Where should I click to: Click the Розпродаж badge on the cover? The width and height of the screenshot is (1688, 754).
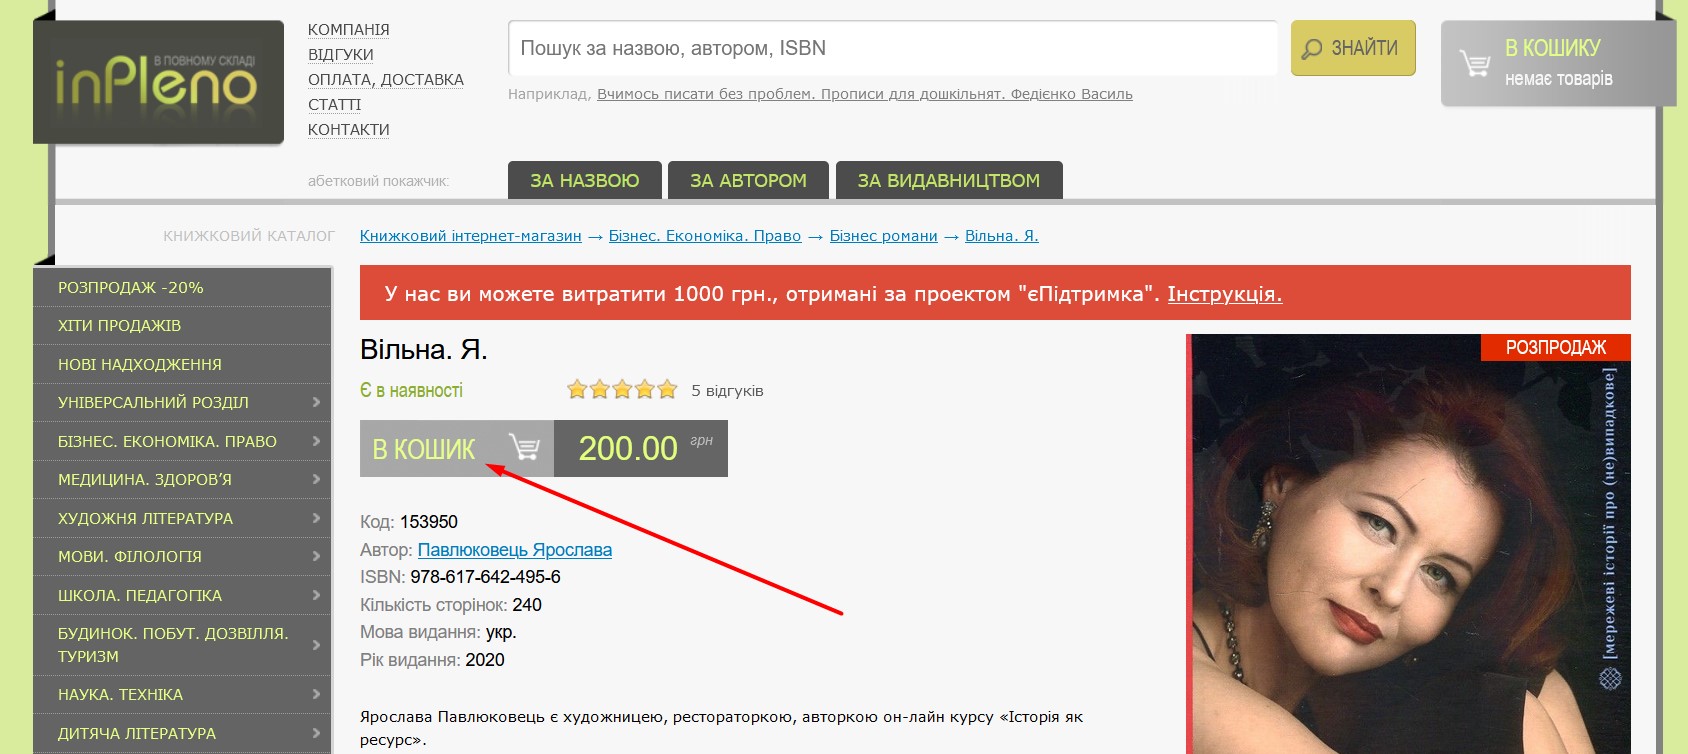(1556, 347)
